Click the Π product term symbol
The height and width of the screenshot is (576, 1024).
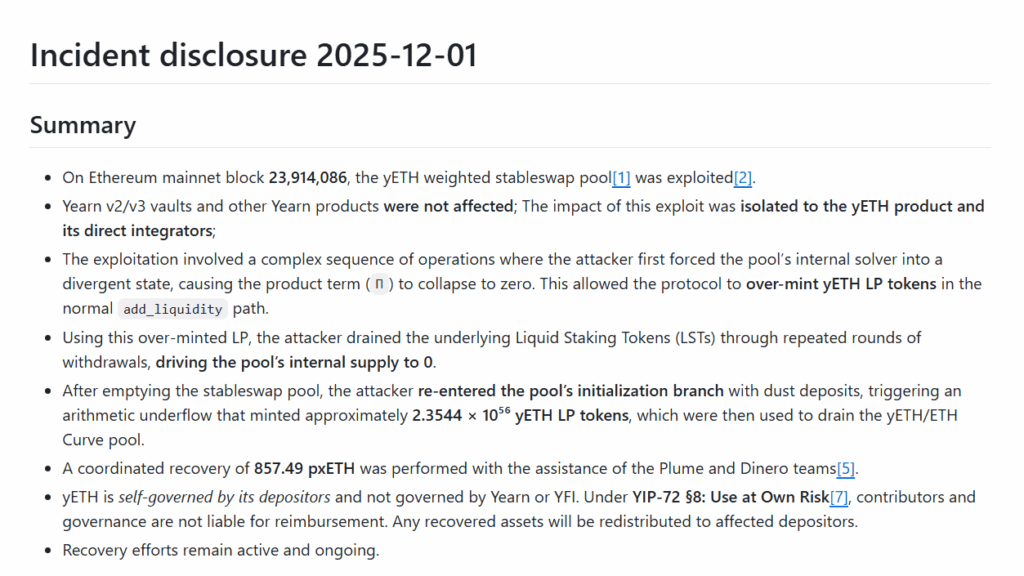(377, 284)
